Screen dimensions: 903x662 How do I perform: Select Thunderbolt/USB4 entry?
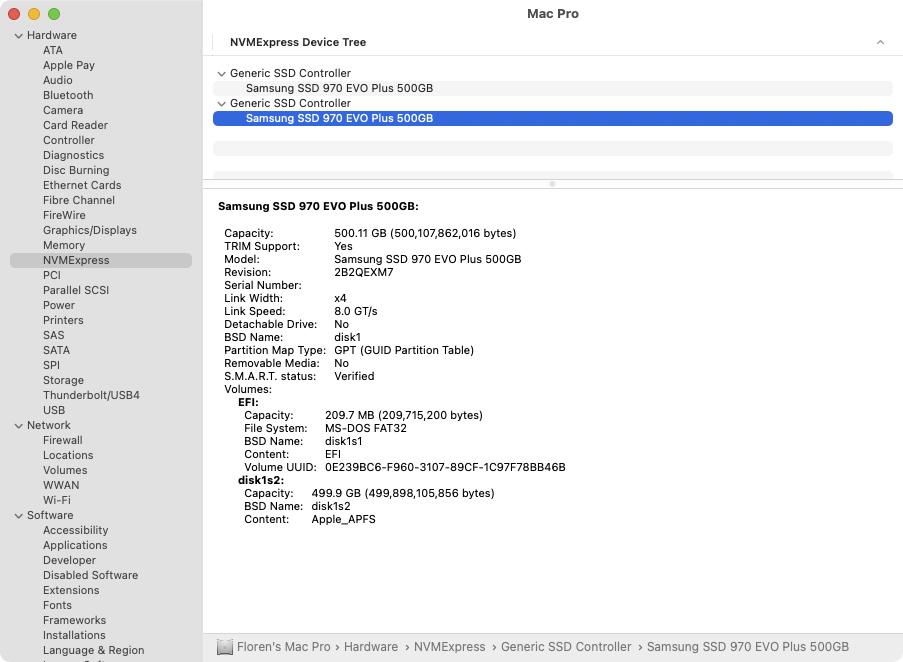[91, 395]
